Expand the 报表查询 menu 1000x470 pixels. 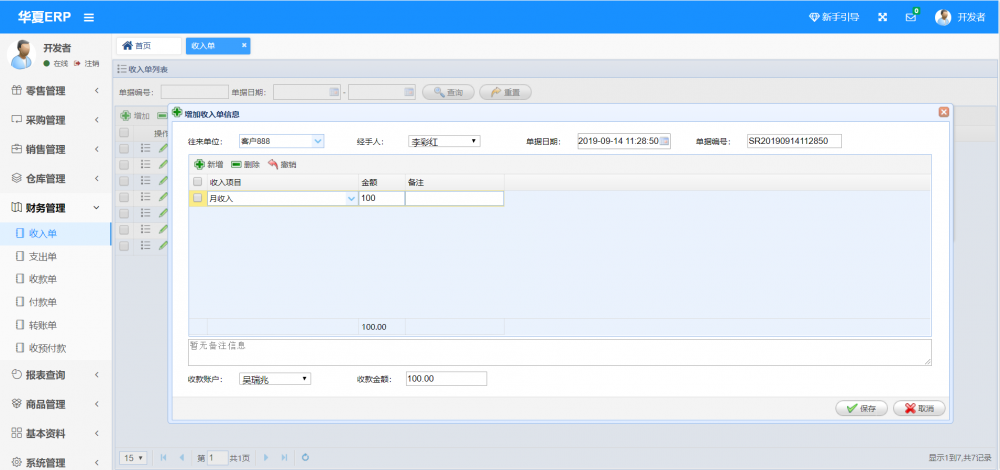coord(55,375)
